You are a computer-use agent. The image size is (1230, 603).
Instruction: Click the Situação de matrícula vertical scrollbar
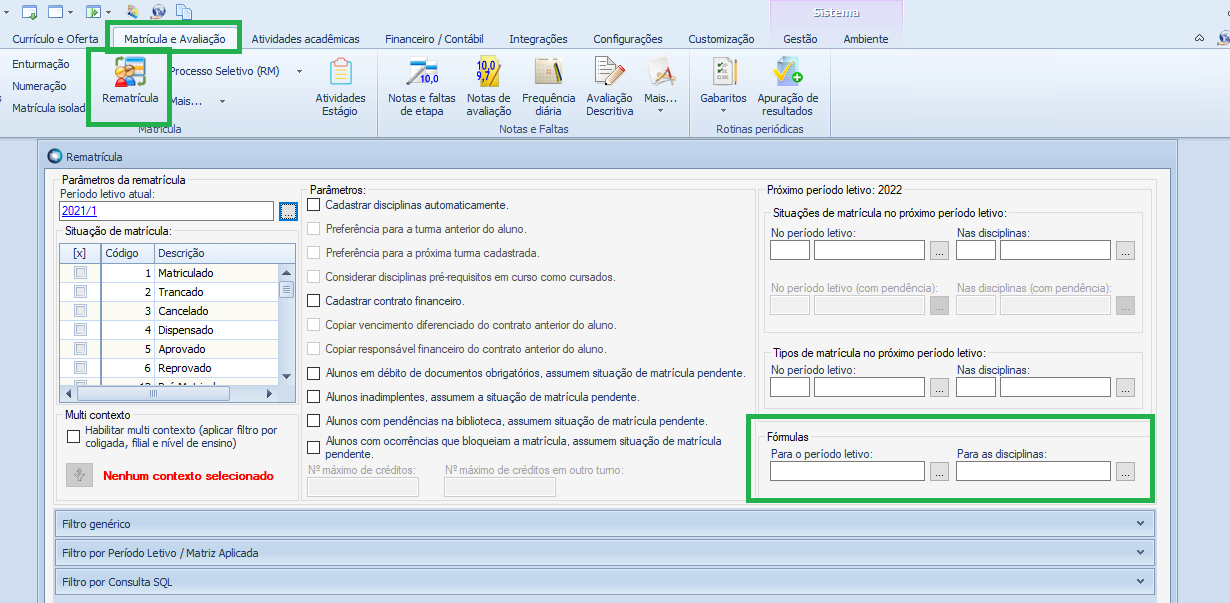coord(286,324)
